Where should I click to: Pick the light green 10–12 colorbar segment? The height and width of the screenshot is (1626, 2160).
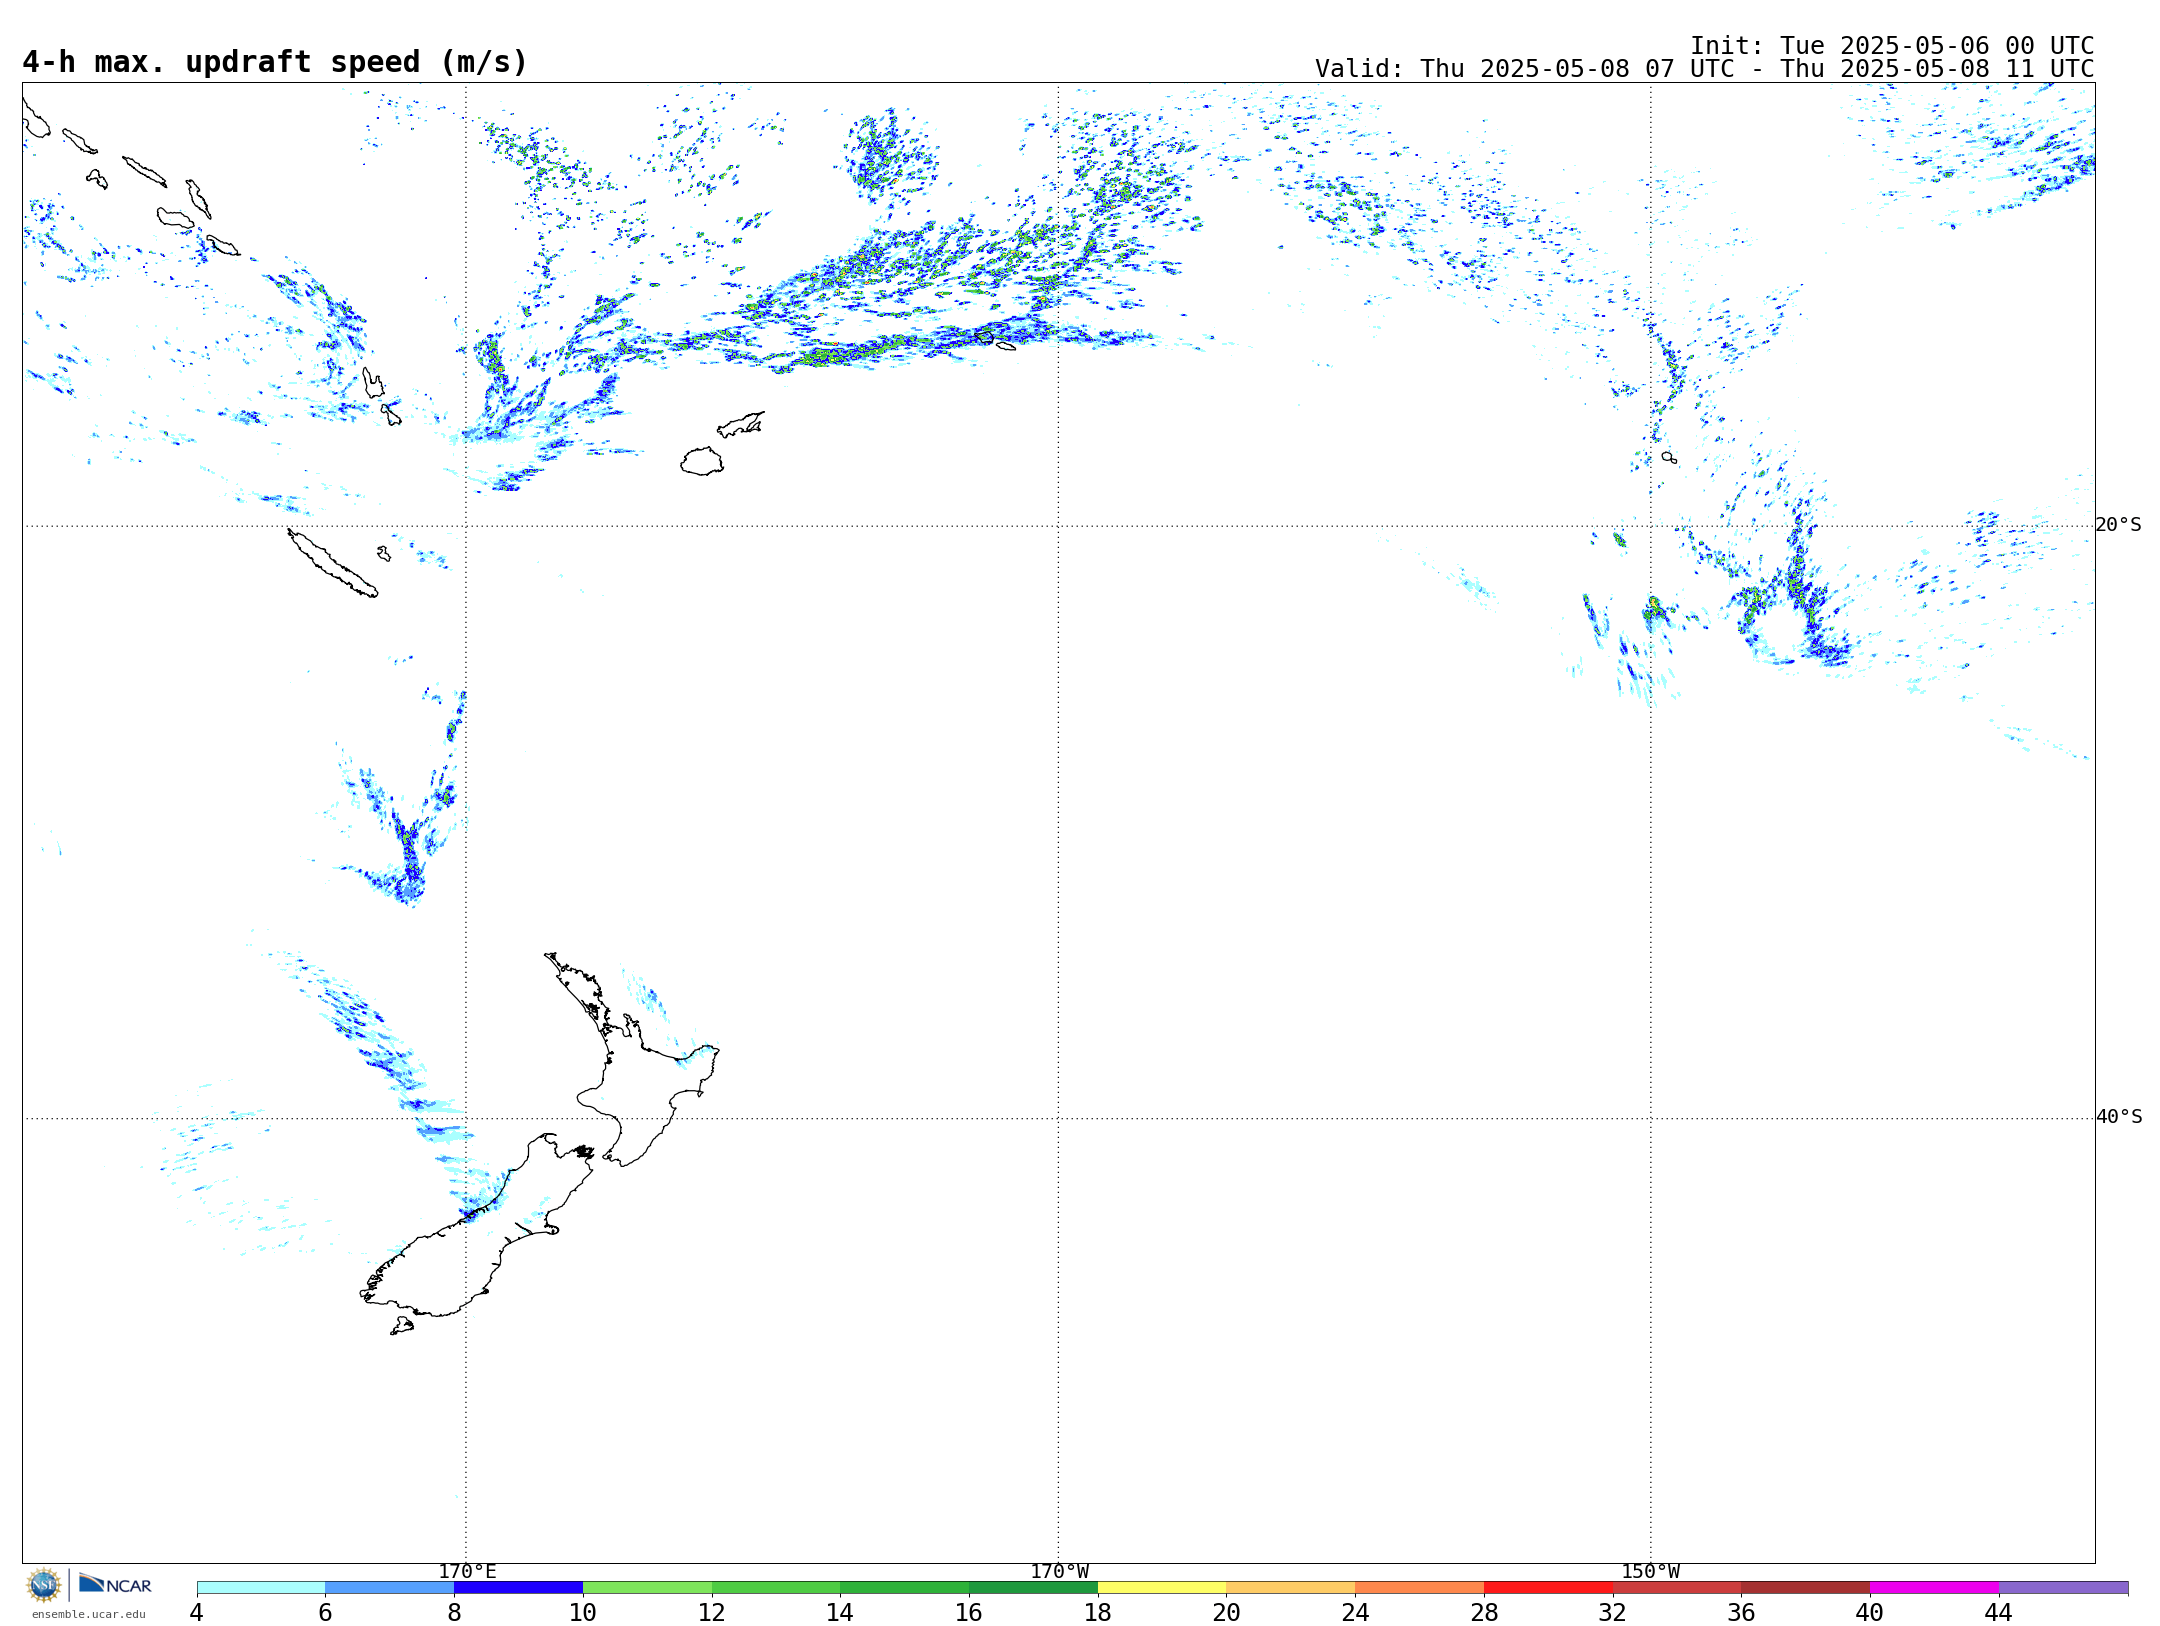647,1587
